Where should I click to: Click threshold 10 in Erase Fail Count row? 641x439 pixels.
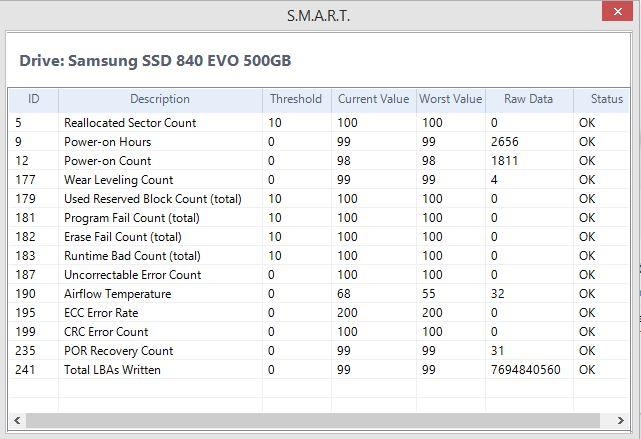tap(275, 237)
